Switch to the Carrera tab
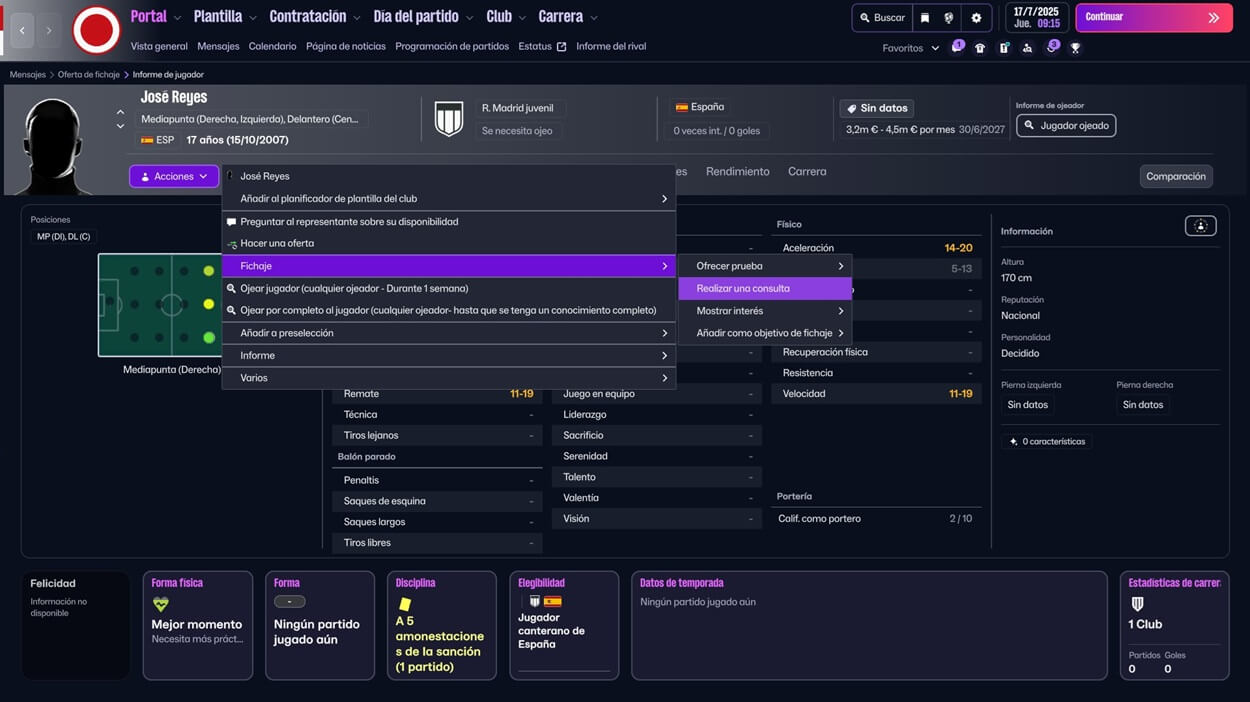 pos(806,172)
